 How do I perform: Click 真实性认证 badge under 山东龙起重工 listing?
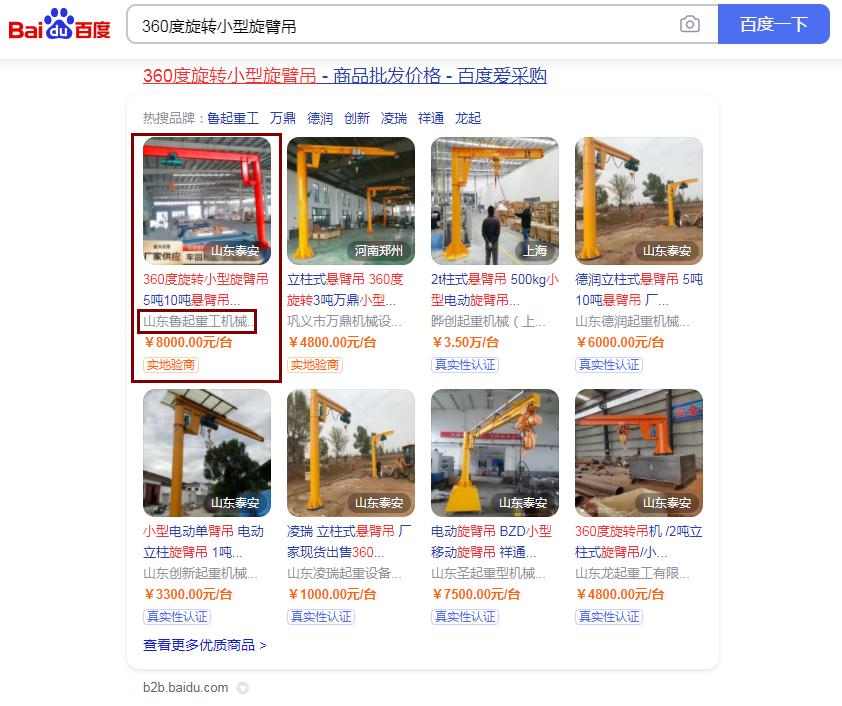pos(609,617)
